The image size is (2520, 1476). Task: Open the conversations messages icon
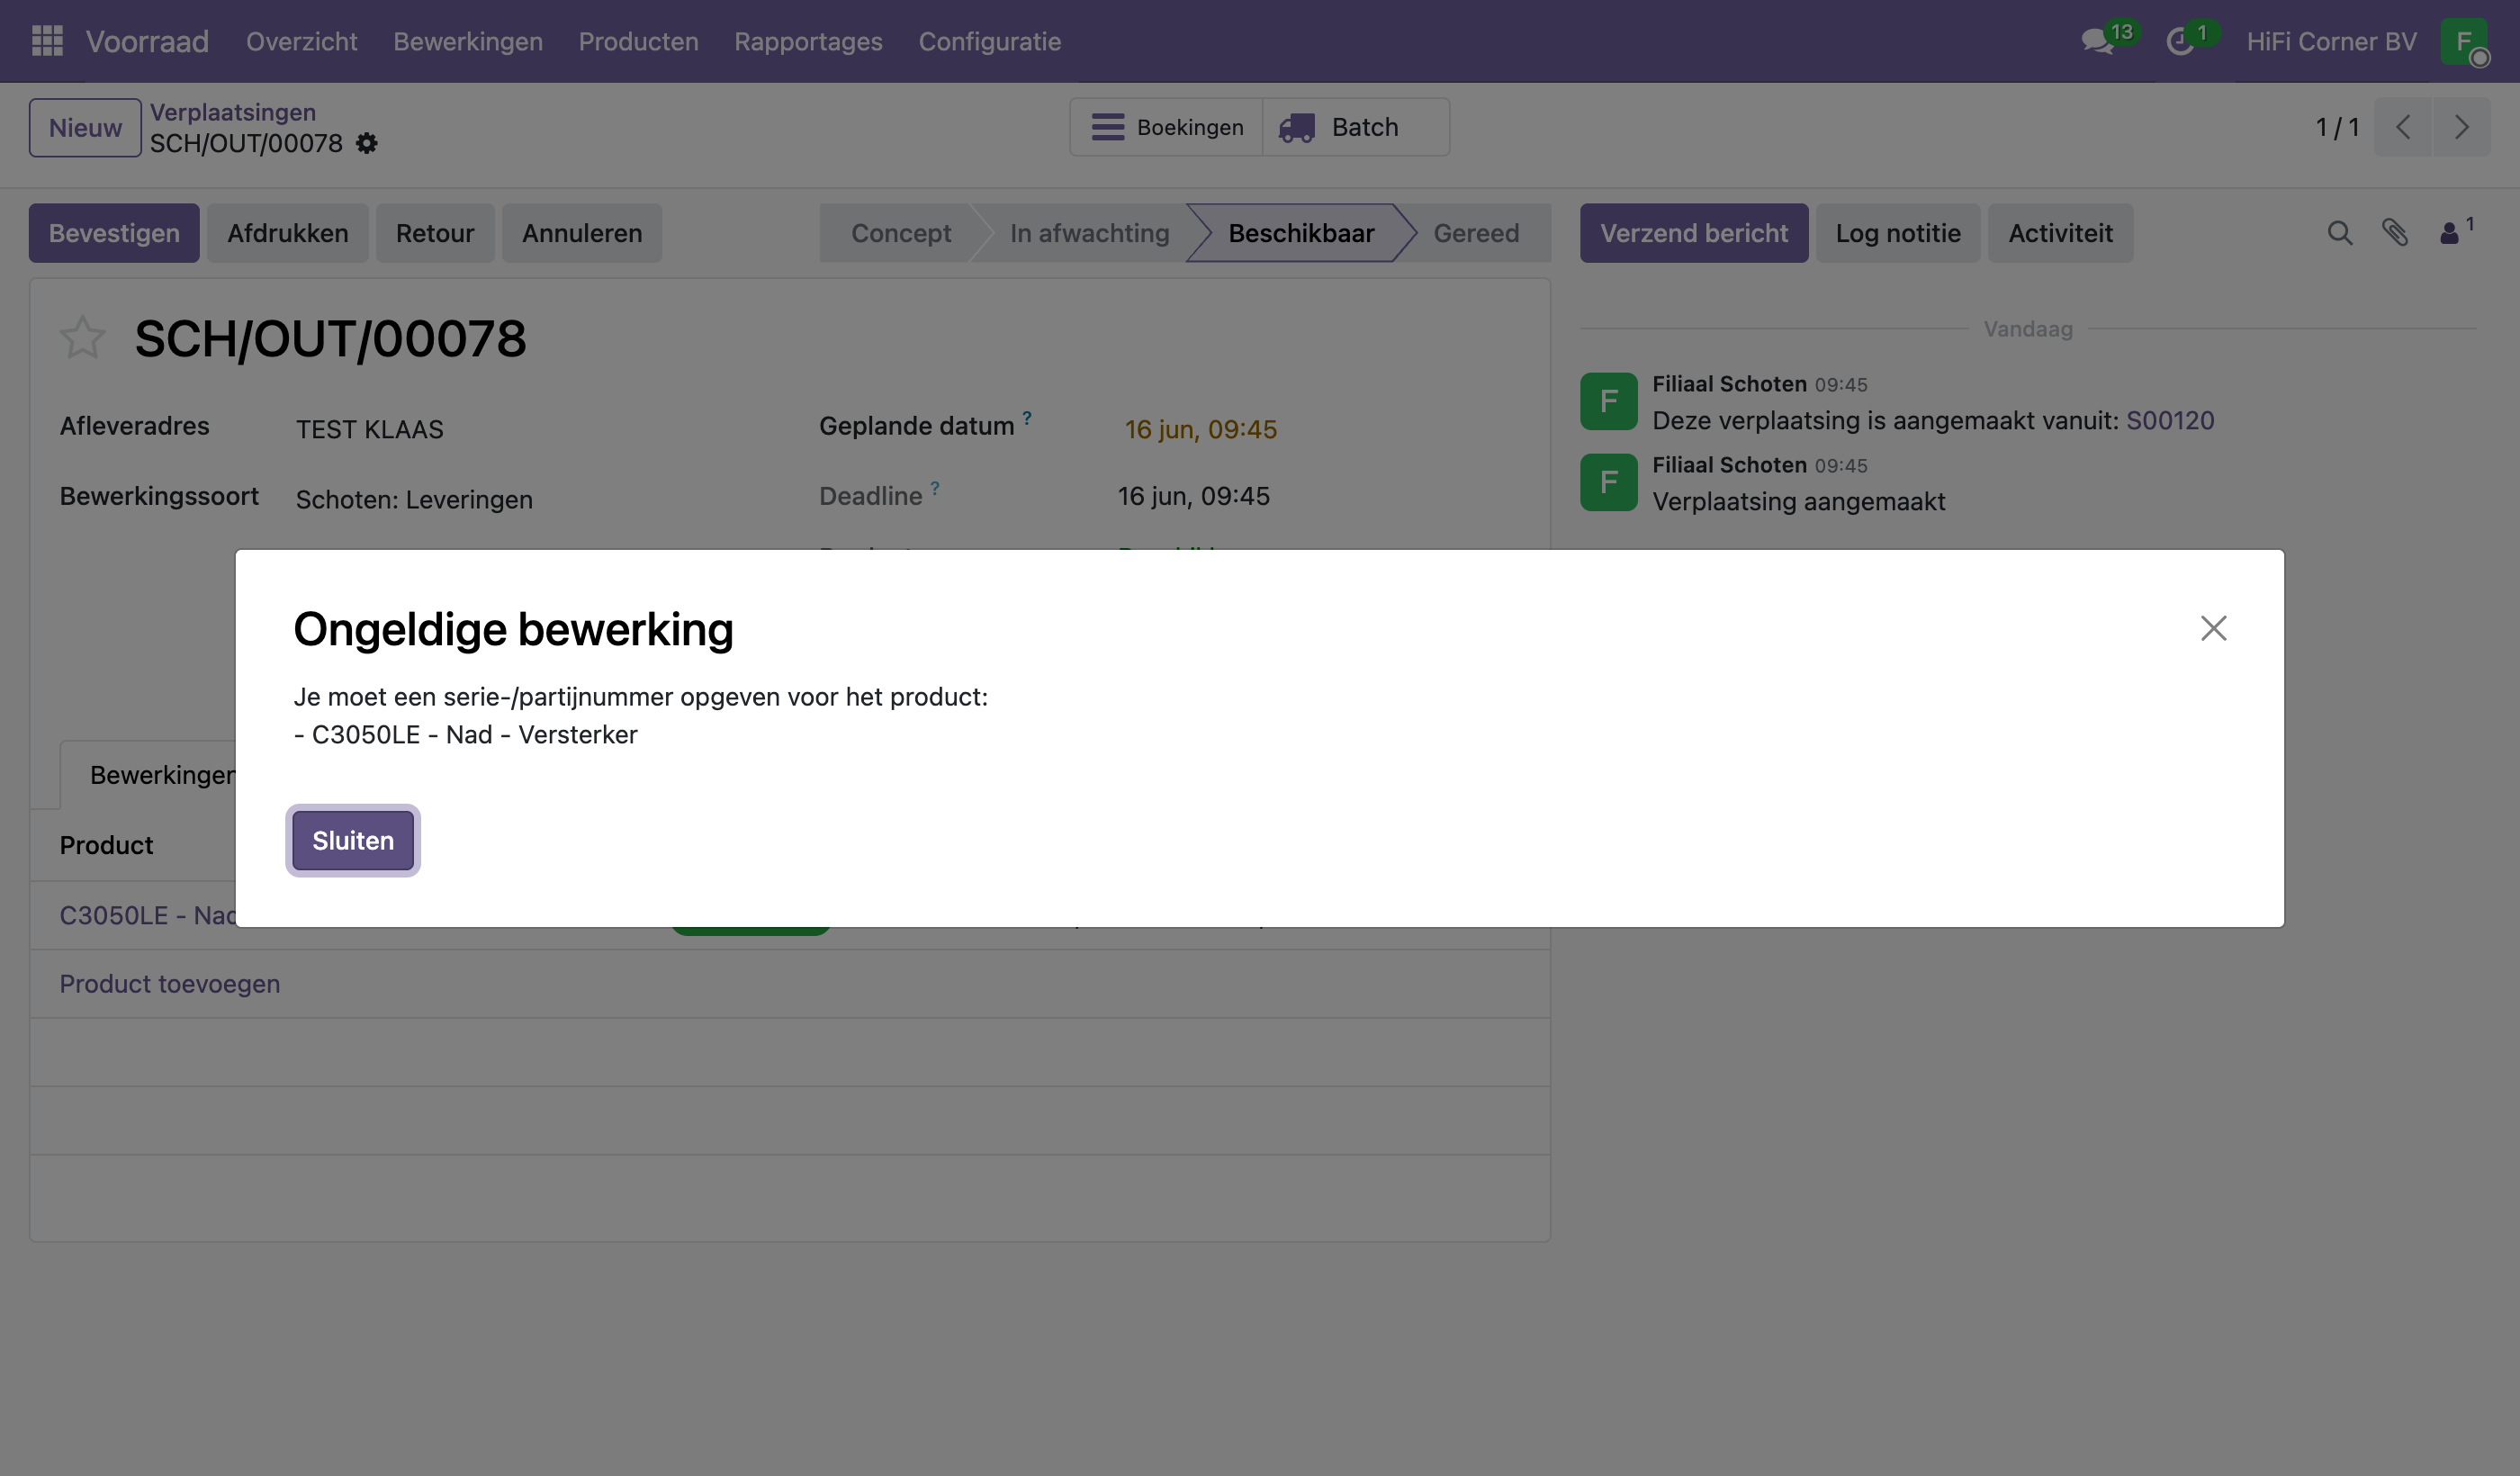2096,42
